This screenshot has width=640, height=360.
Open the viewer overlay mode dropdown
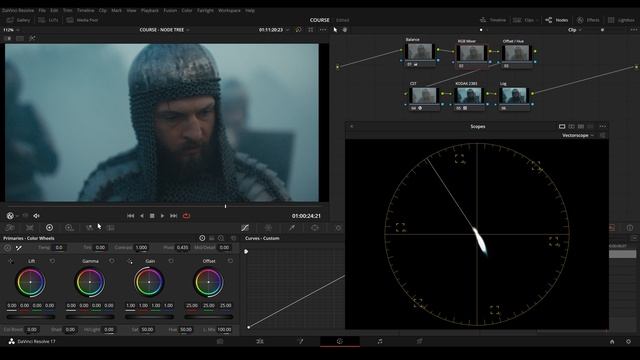(x=12, y=216)
